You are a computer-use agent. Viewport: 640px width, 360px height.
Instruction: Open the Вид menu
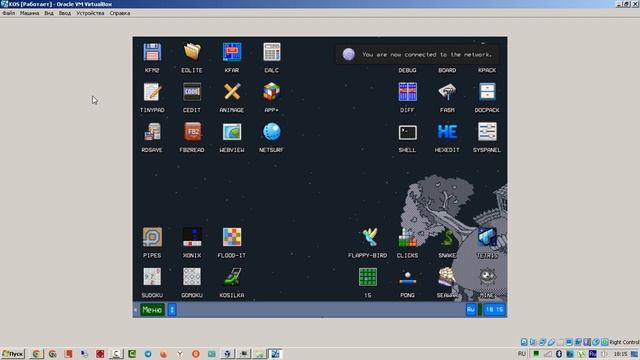pyautogui.click(x=49, y=13)
